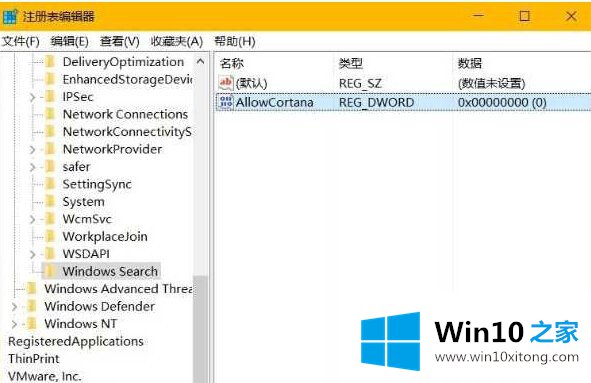Click the AllowCortana DWORD value icon
The width and height of the screenshot is (591, 383).
coord(226,102)
